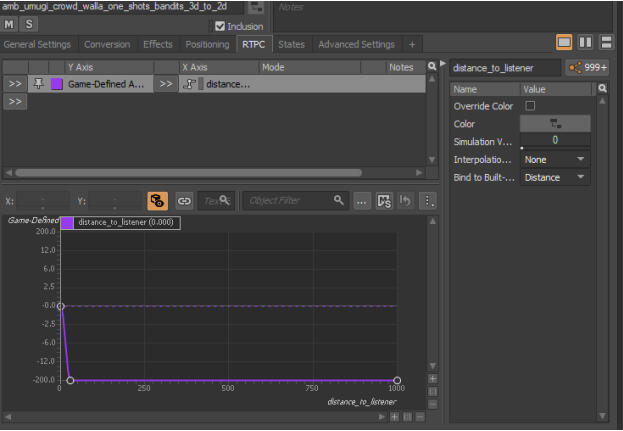Image resolution: width=623 pixels, height=431 pixels.
Task: Click the 999+ references button
Action: (587, 68)
